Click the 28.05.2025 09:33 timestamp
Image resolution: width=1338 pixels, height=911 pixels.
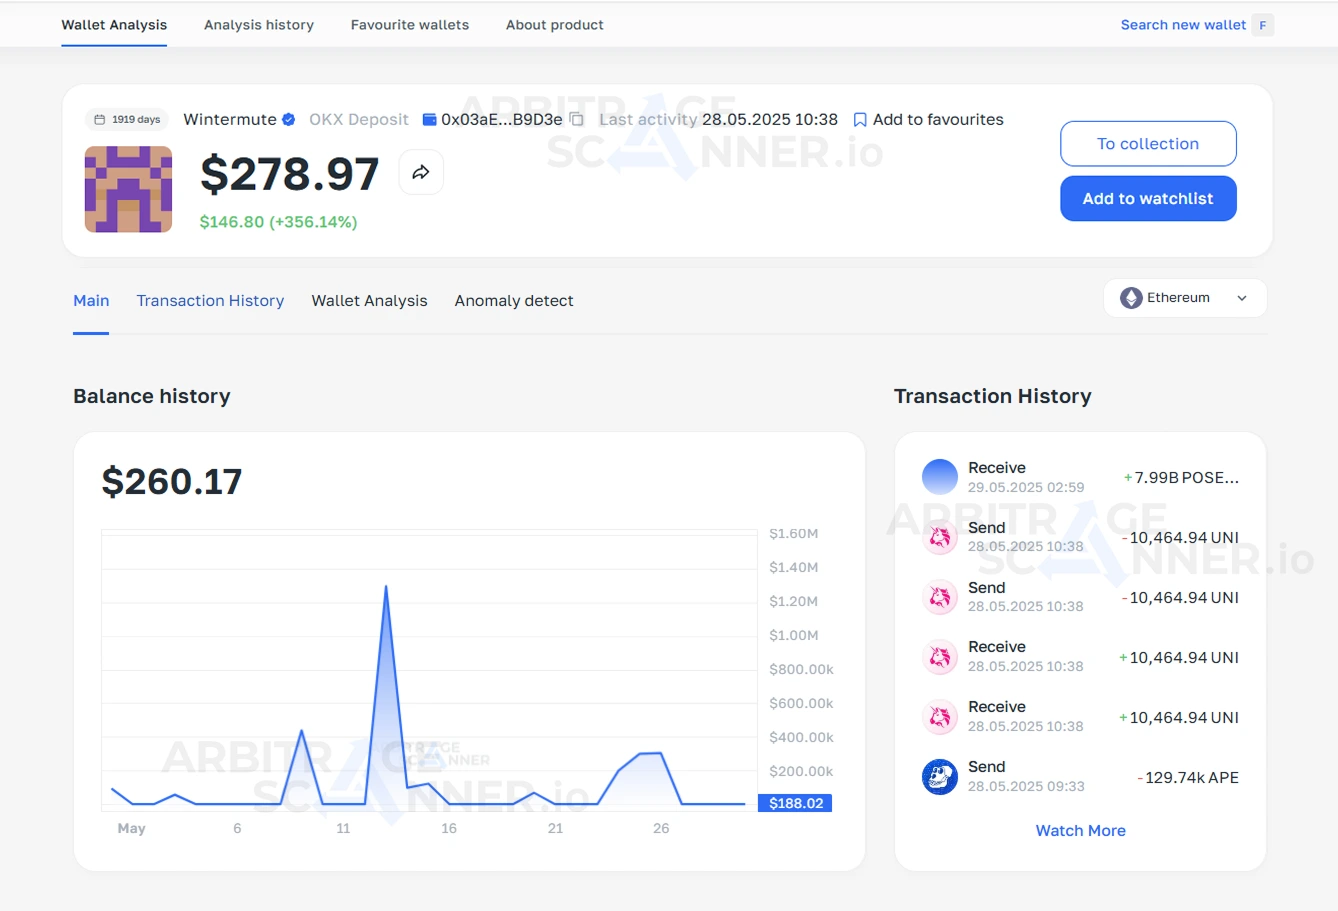1026,787
